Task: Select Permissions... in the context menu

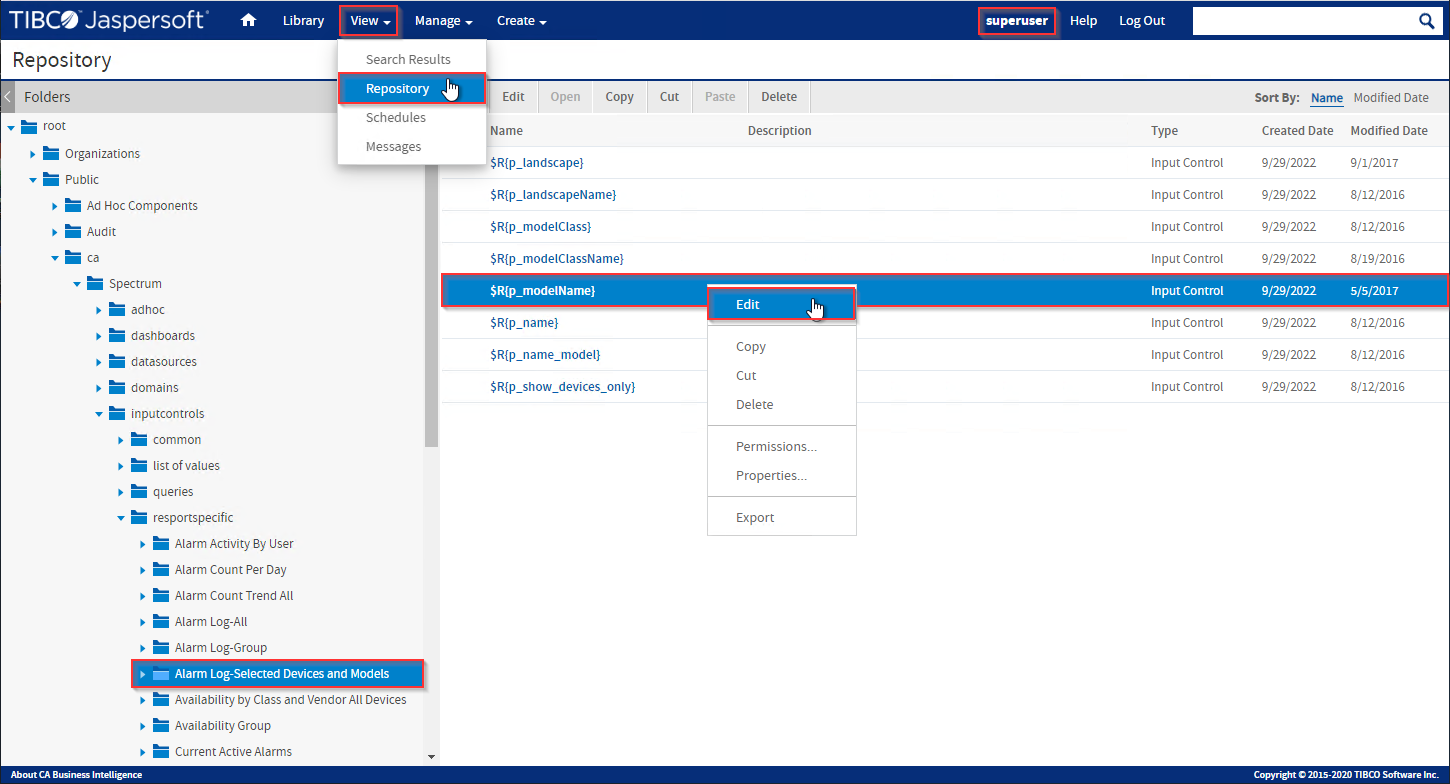Action: (776, 447)
